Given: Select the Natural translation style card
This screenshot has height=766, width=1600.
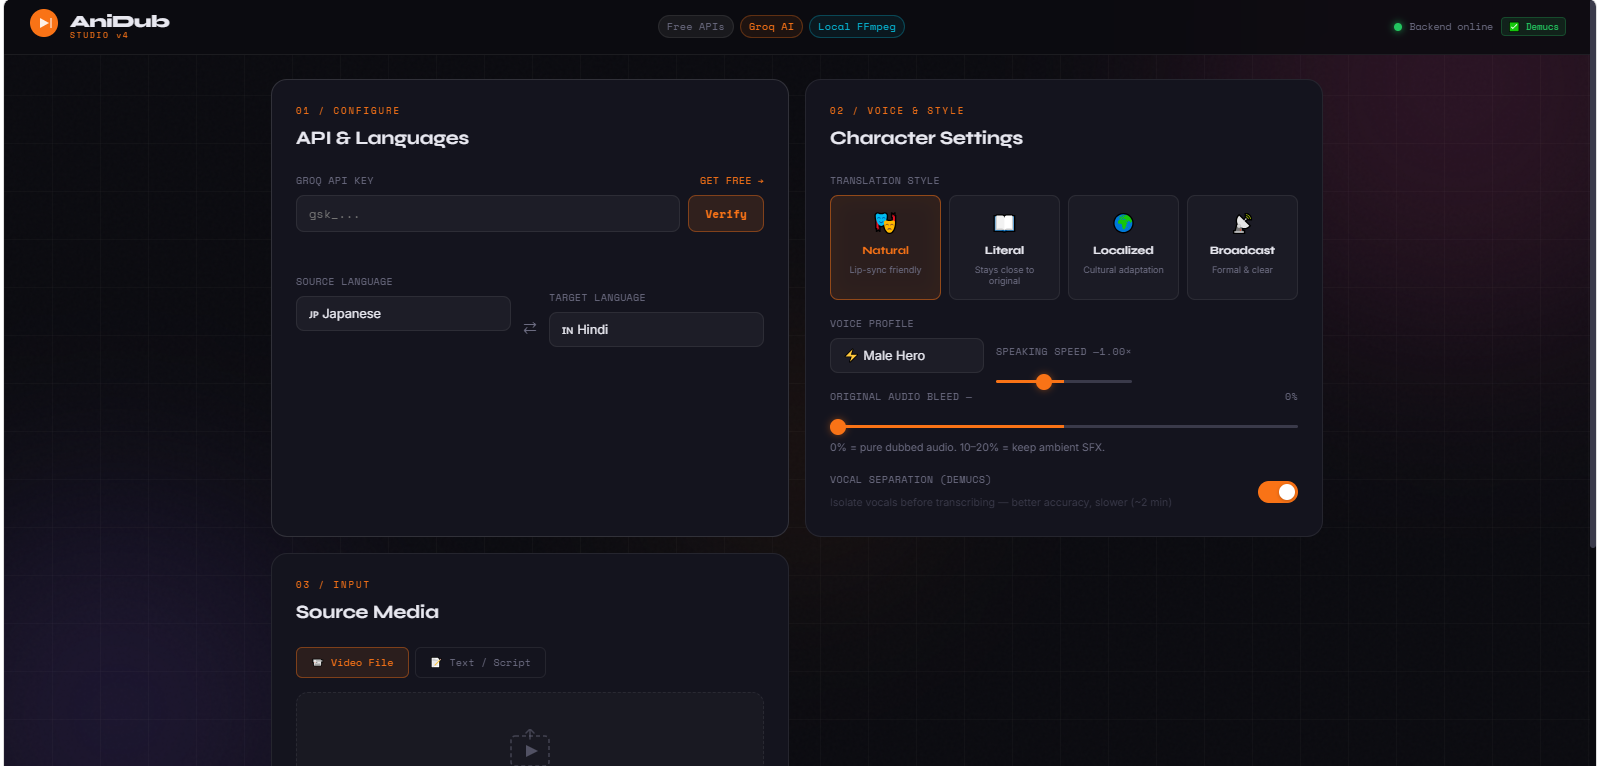Looking at the screenshot, I should click(x=885, y=247).
